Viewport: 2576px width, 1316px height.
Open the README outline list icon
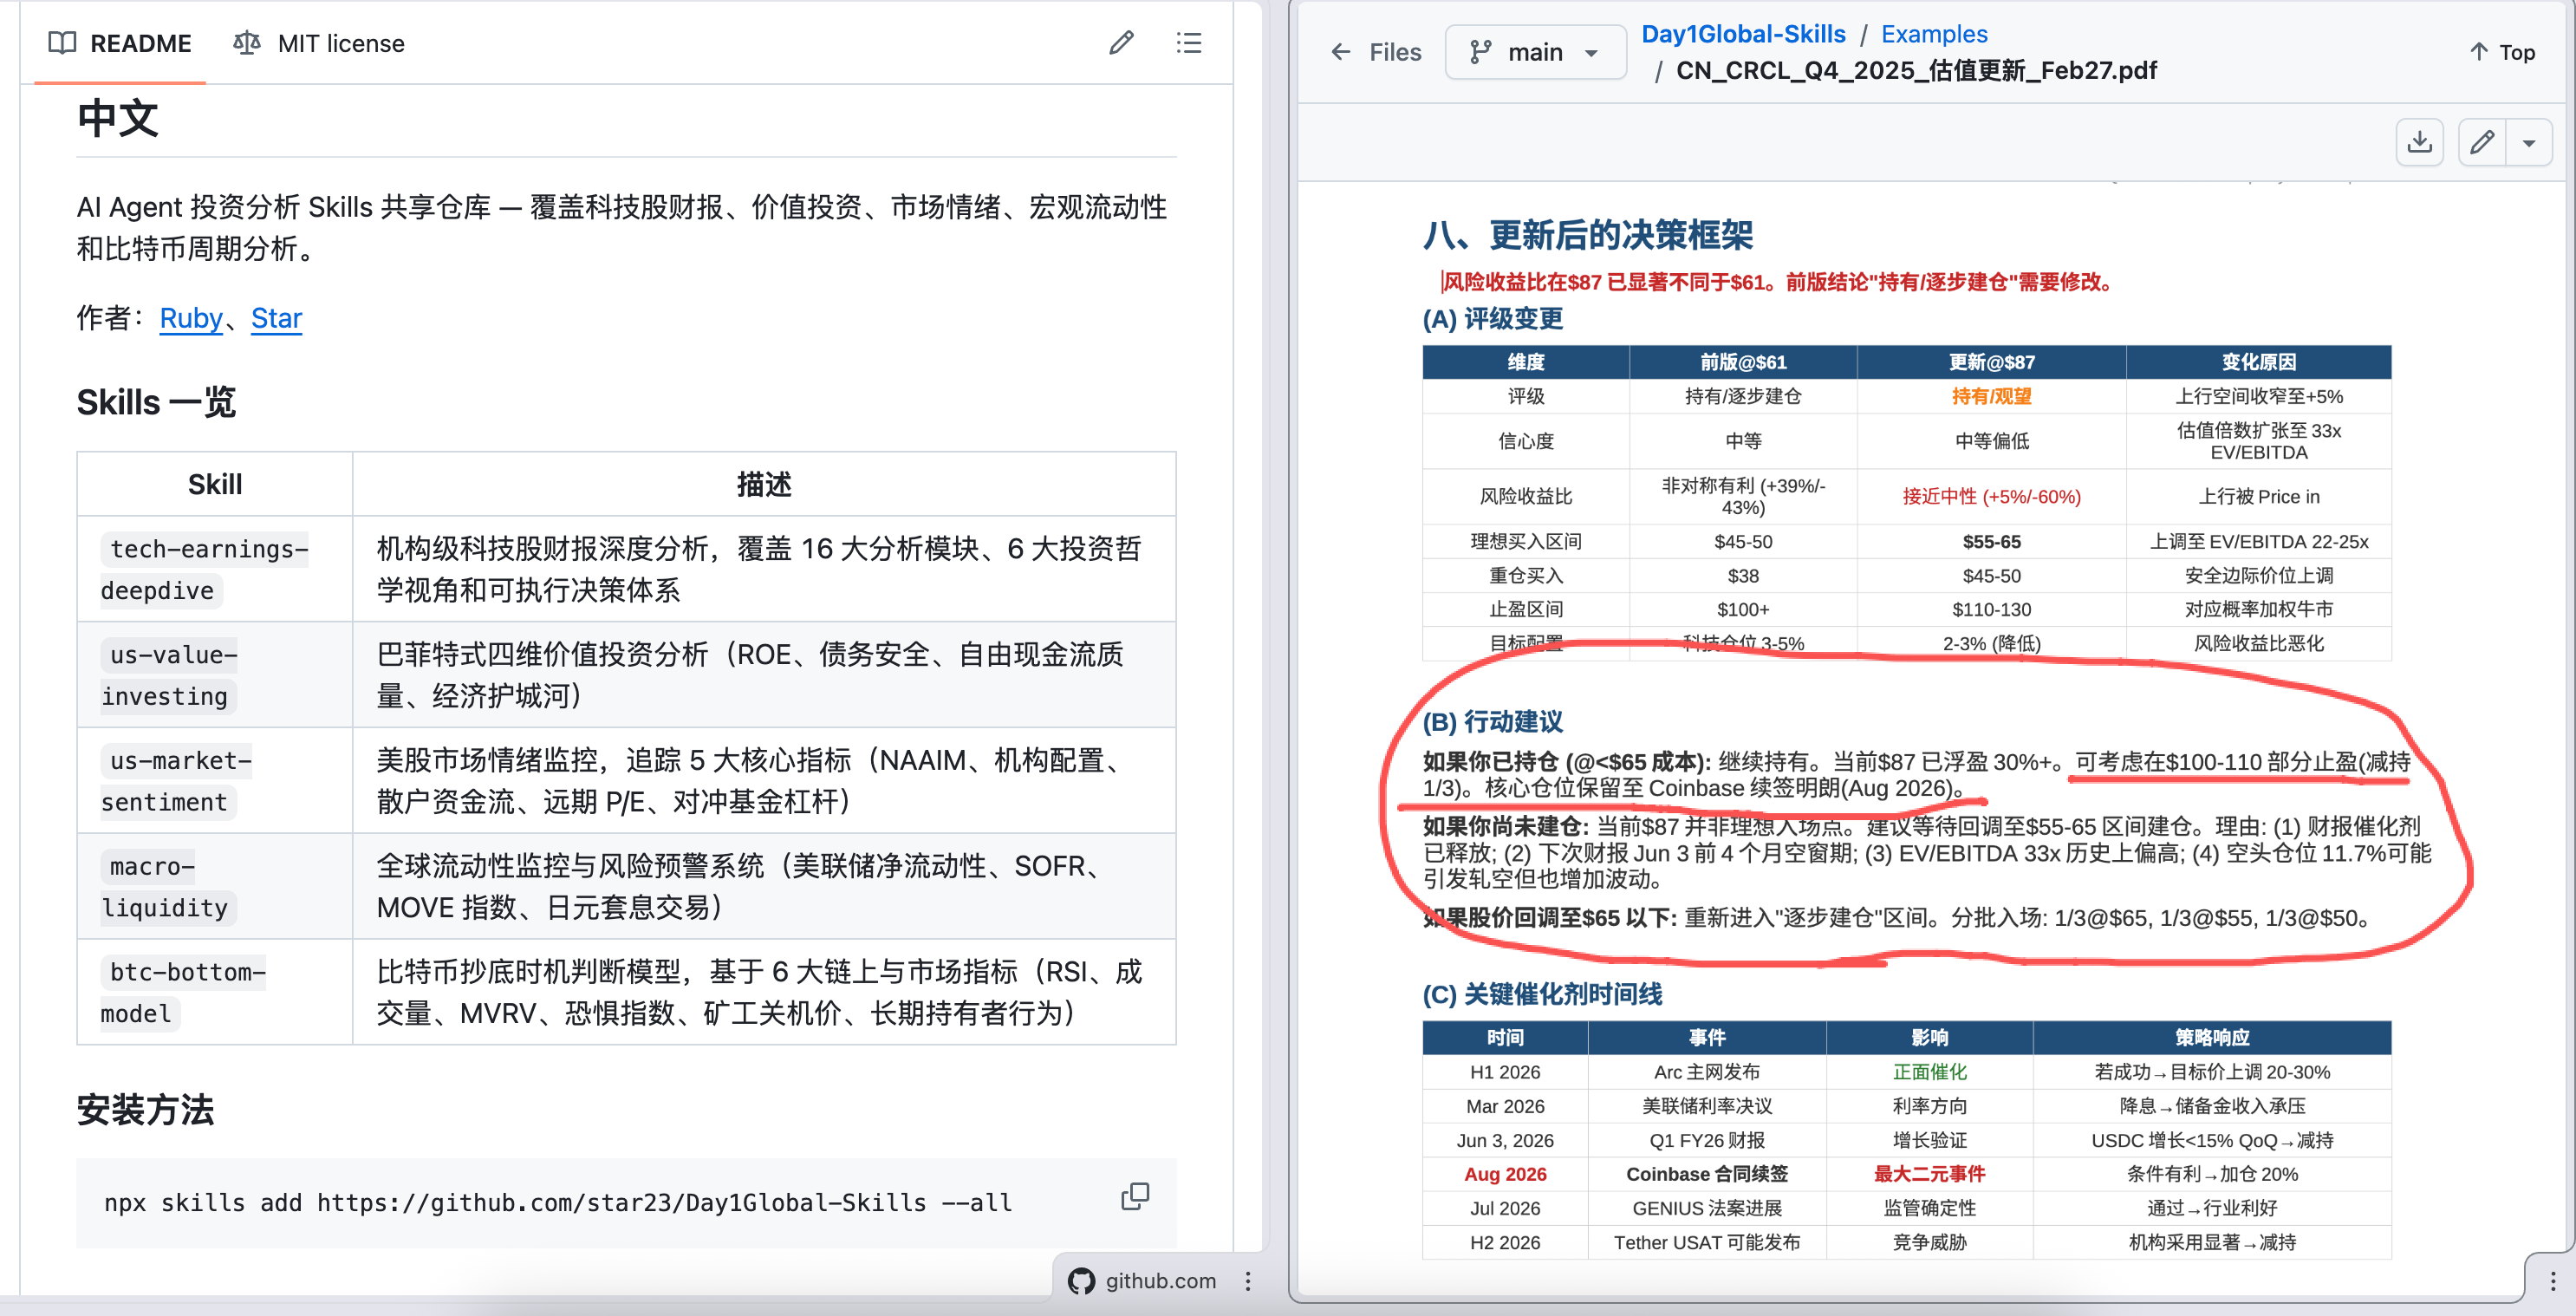point(1188,43)
